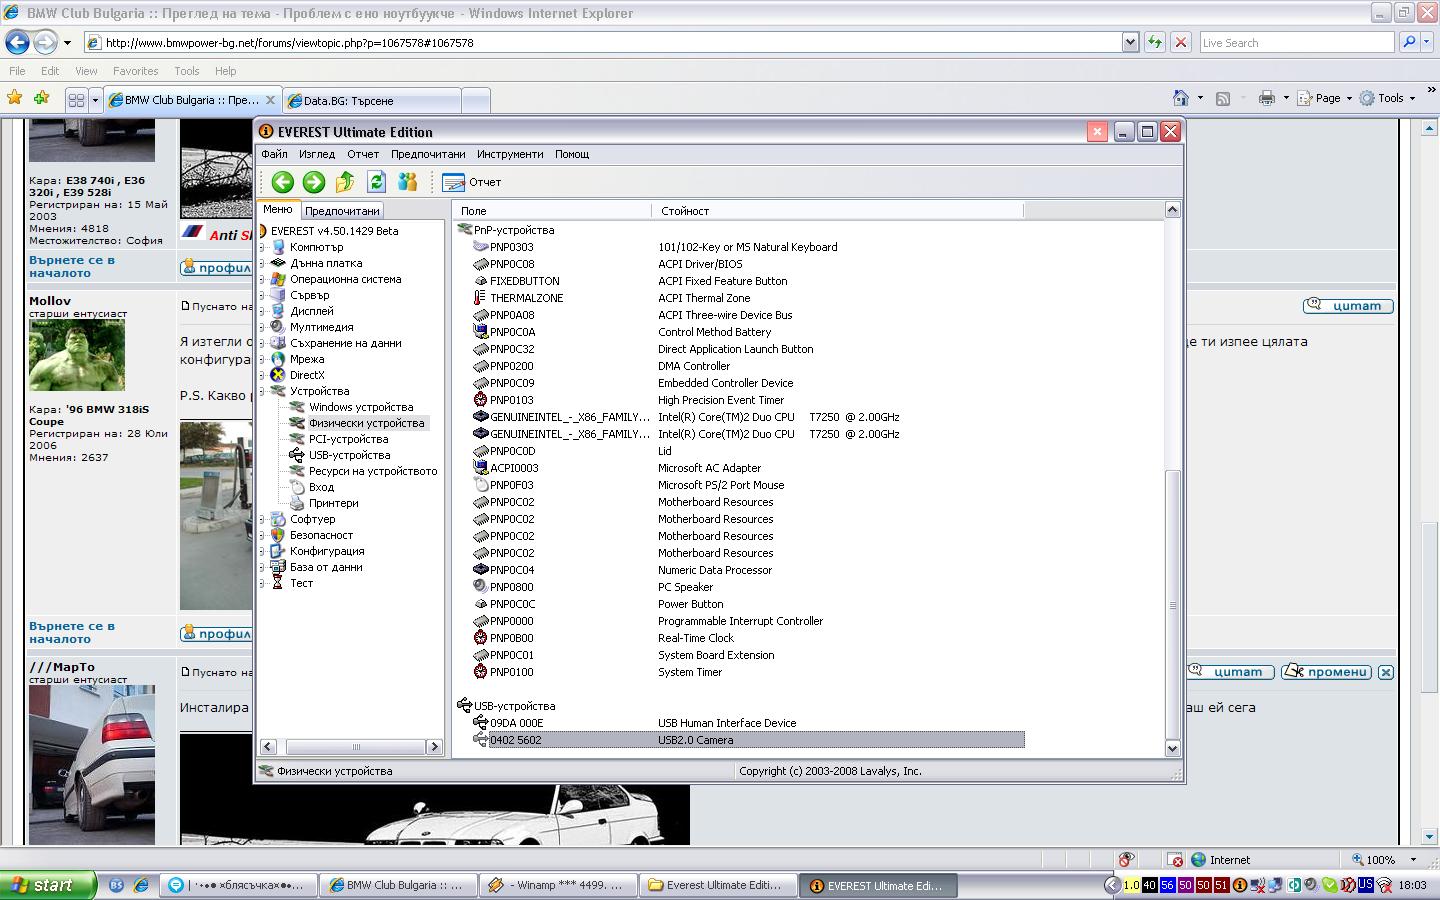Click the Поле column header
This screenshot has height=900, width=1440.
[x=552, y=211]
